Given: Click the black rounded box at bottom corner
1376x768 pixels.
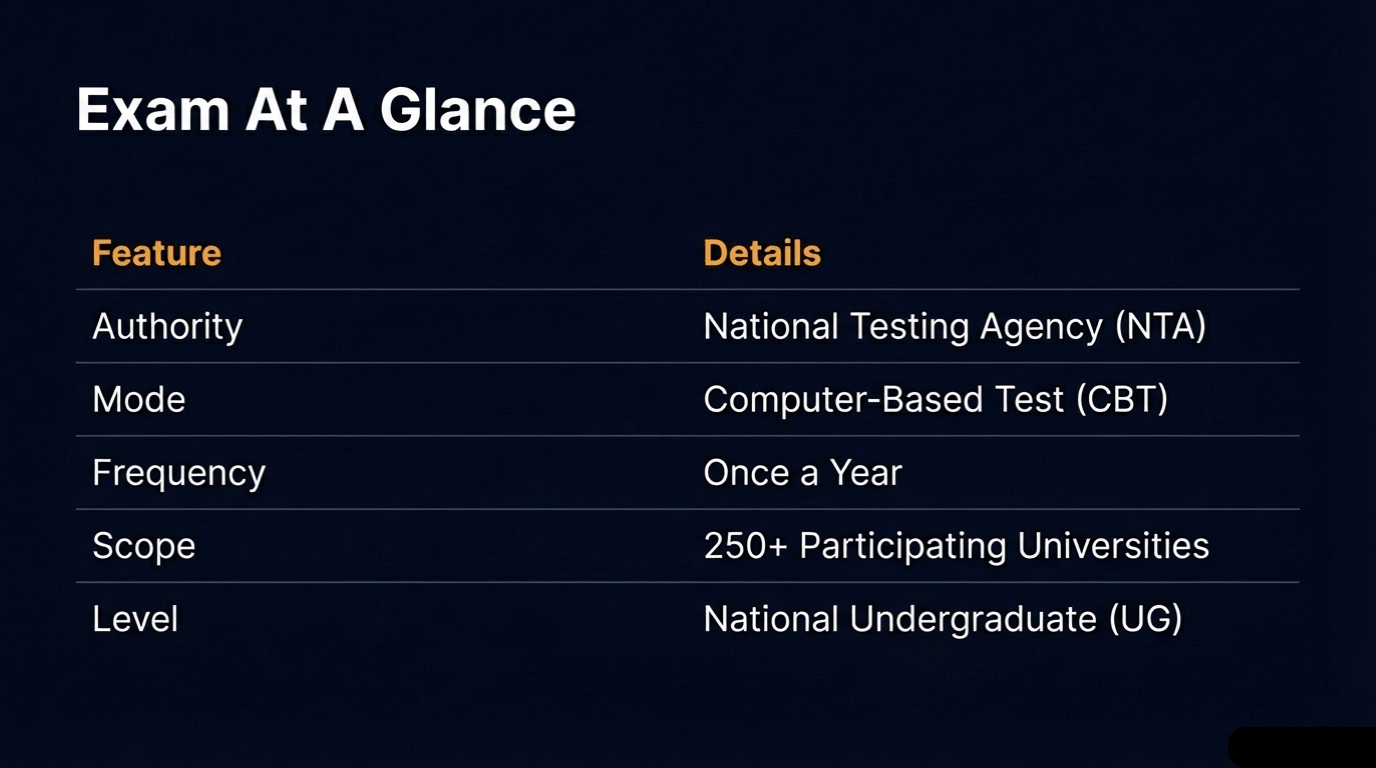Looking at the screenshot, I should (x=1302, y=747).
